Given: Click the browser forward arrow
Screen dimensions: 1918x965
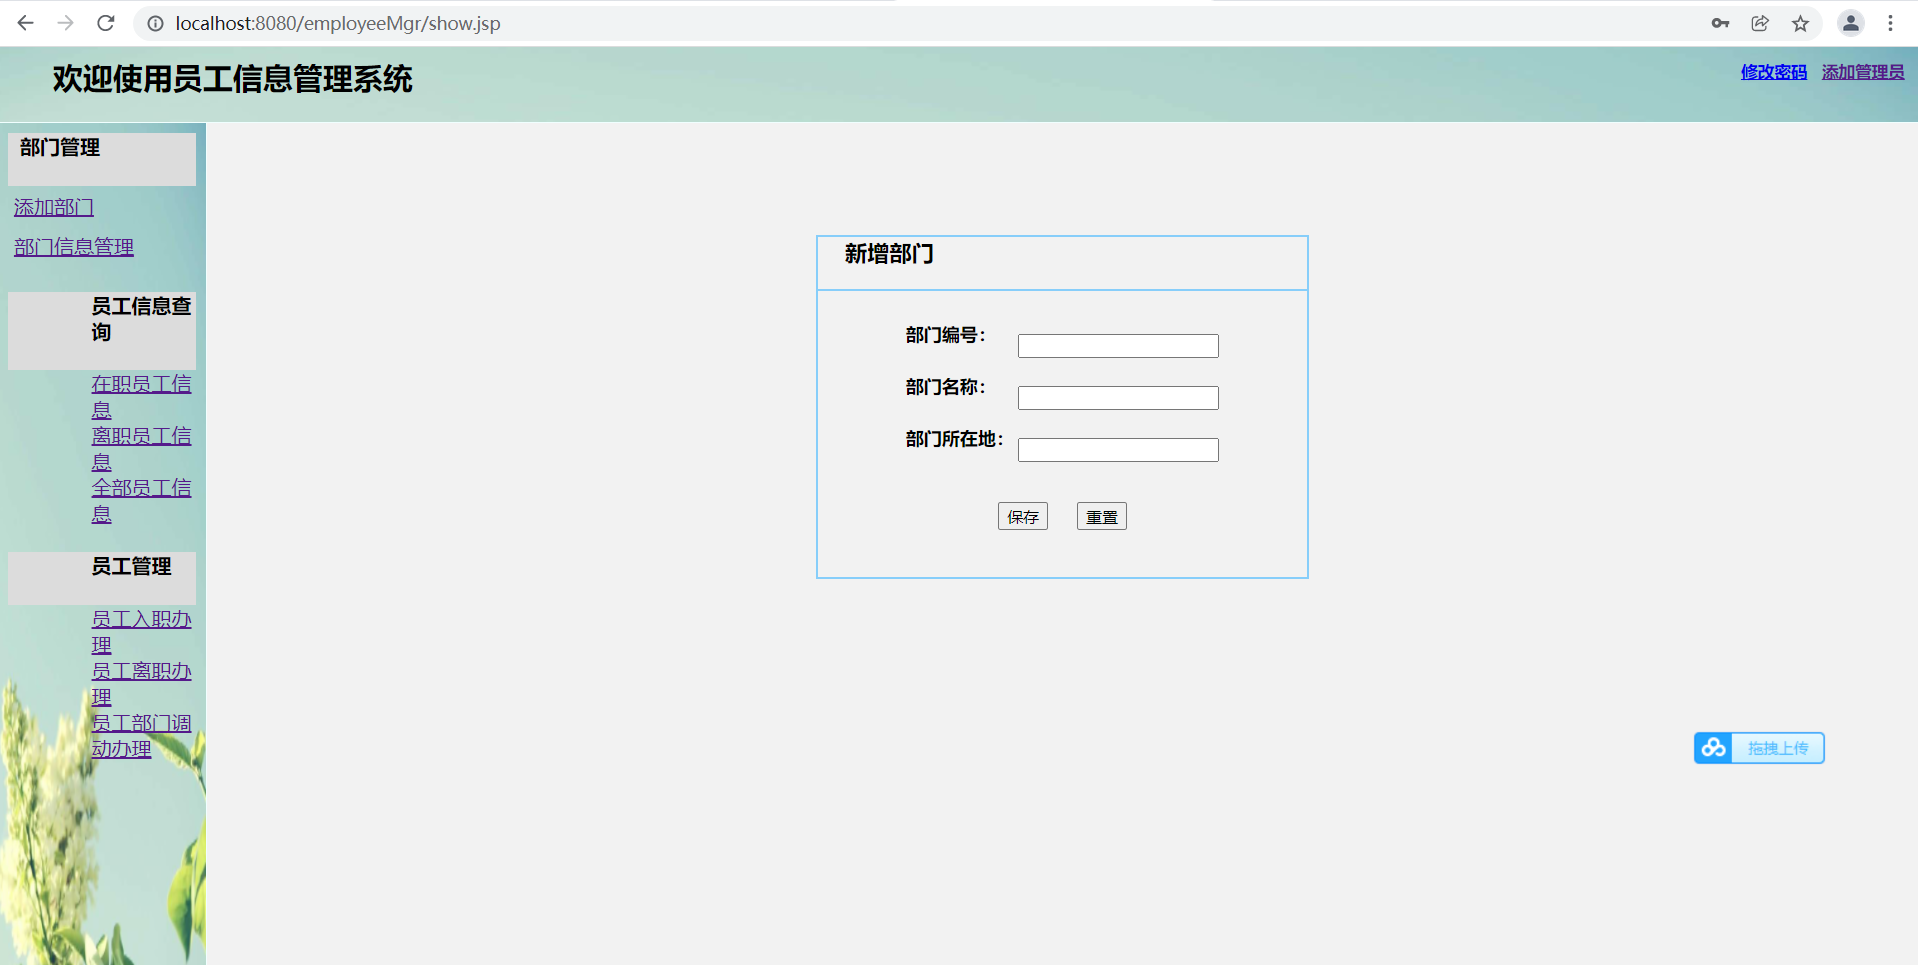Looking at the screenshot, I should (x=66, y=23).
